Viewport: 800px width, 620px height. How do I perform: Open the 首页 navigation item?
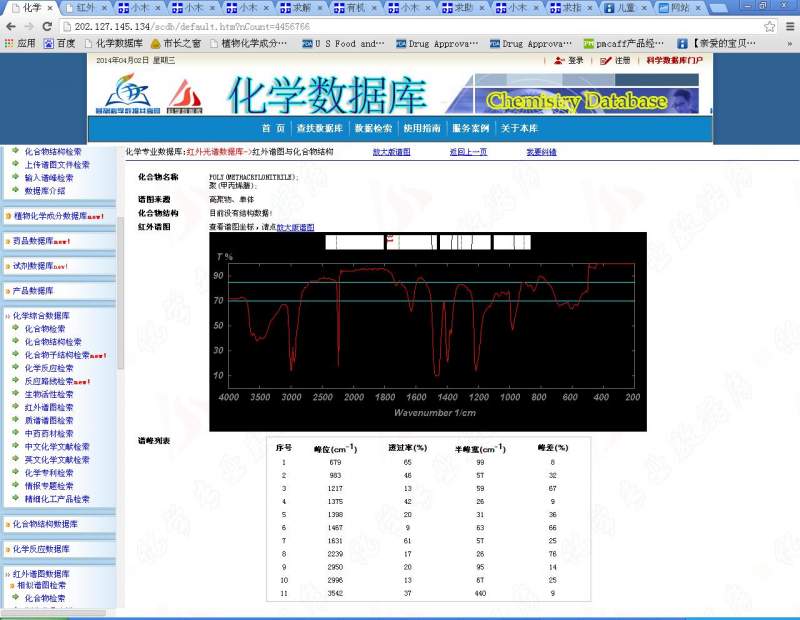pyautogui.click(x=273, y=128)
